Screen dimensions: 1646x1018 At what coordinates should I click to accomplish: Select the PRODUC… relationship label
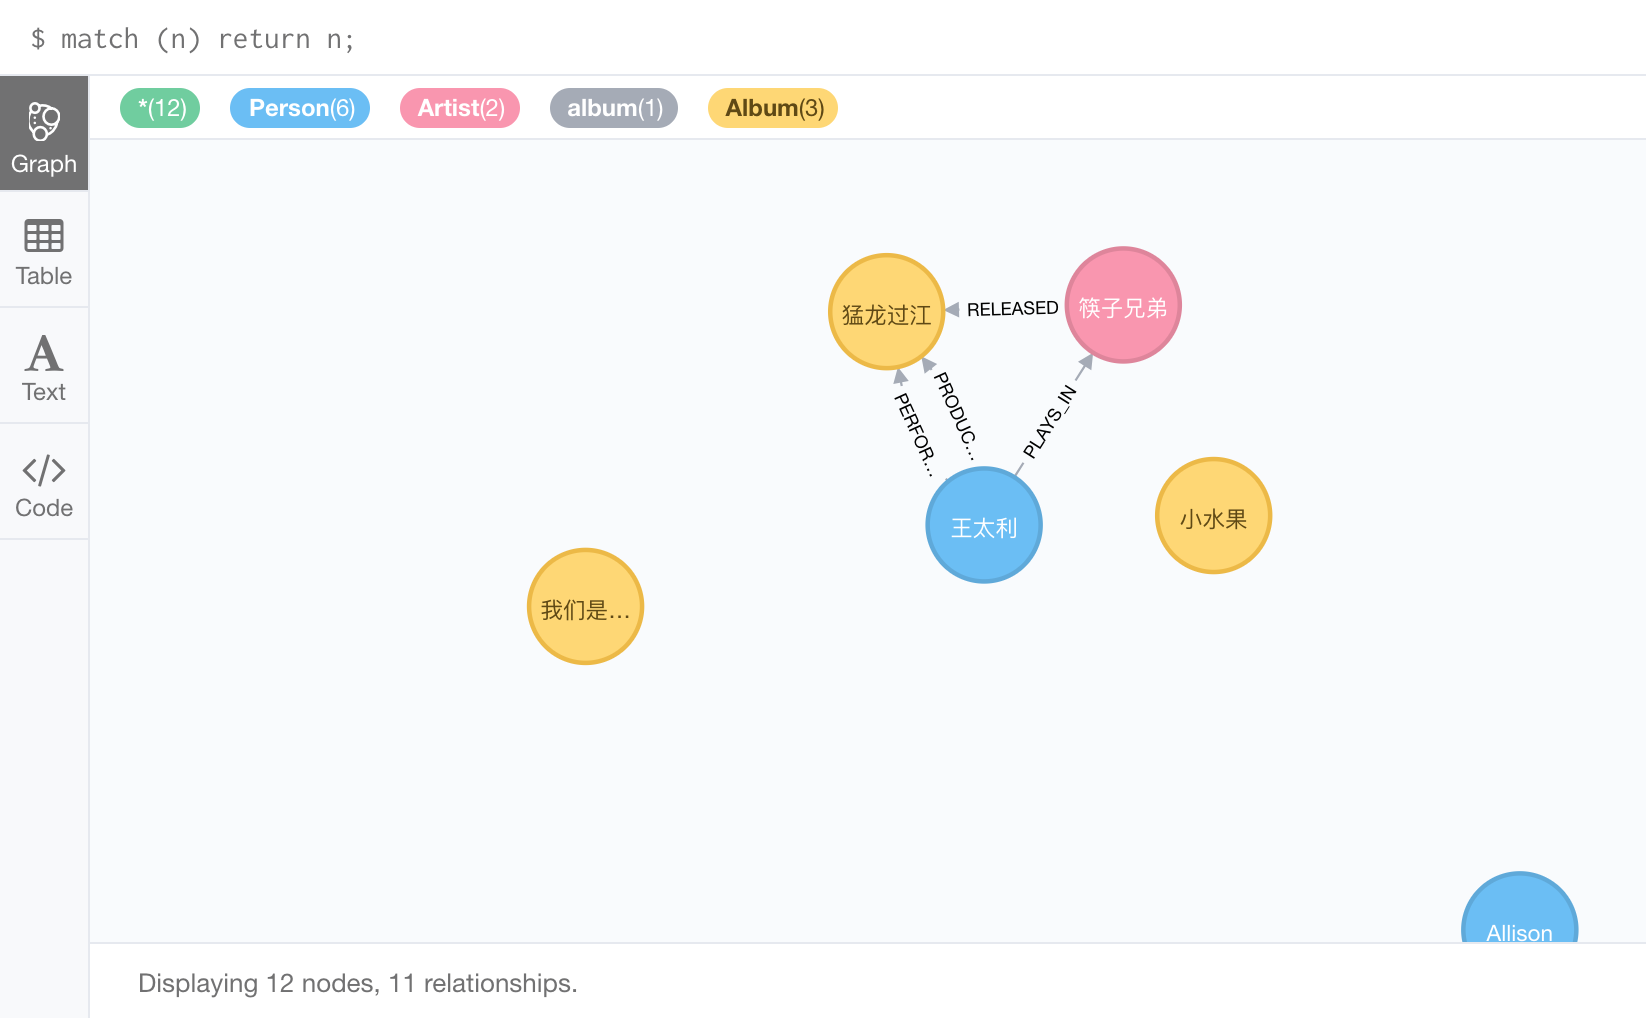pyautogui.click(x=955, y=414)
